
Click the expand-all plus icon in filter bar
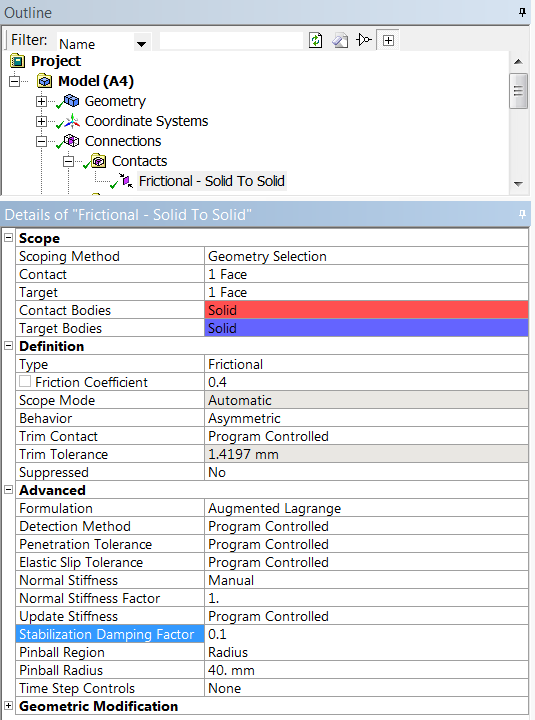(x=388, y=40)
